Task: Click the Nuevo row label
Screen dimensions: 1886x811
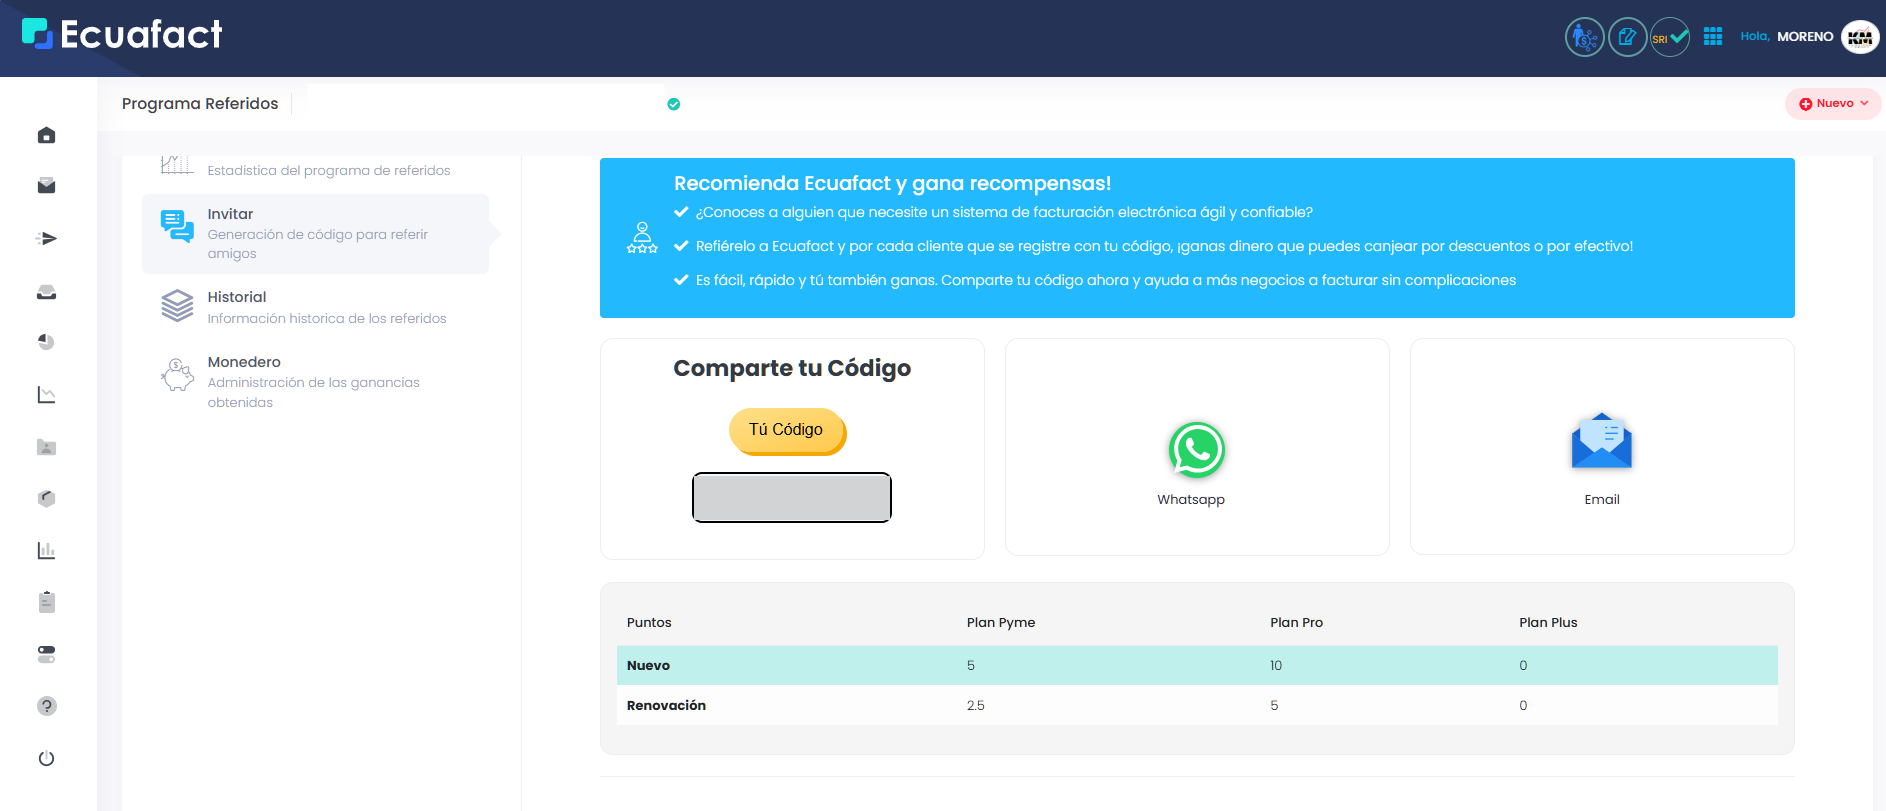Action: 648,666
